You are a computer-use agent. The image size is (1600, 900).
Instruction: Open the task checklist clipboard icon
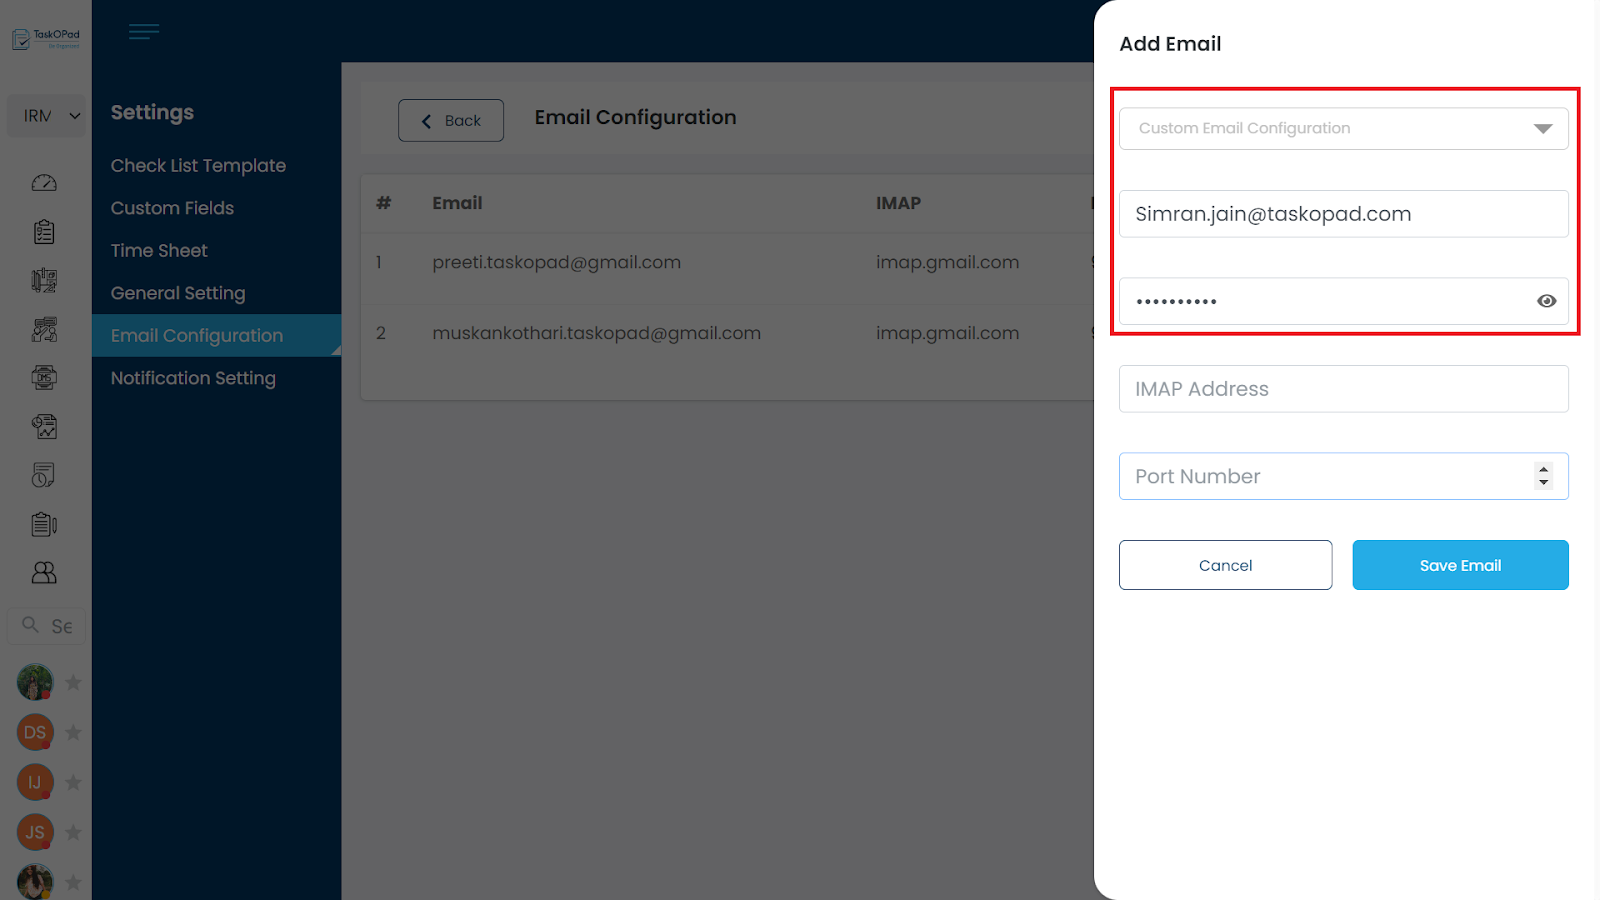coord(44,232)
